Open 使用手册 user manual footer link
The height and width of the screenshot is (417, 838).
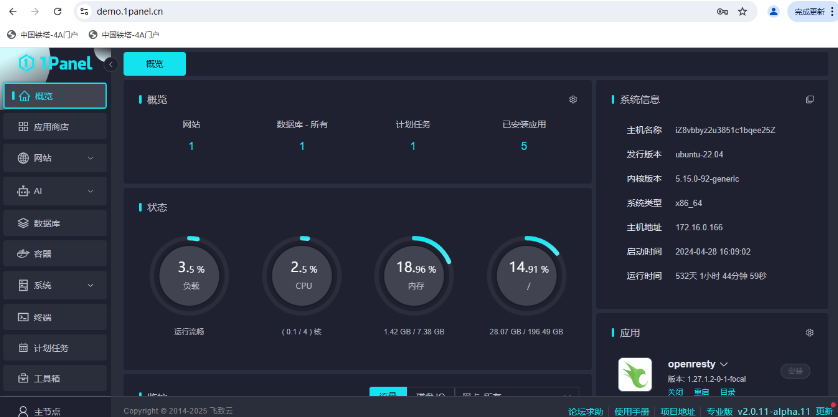[632, 412]
